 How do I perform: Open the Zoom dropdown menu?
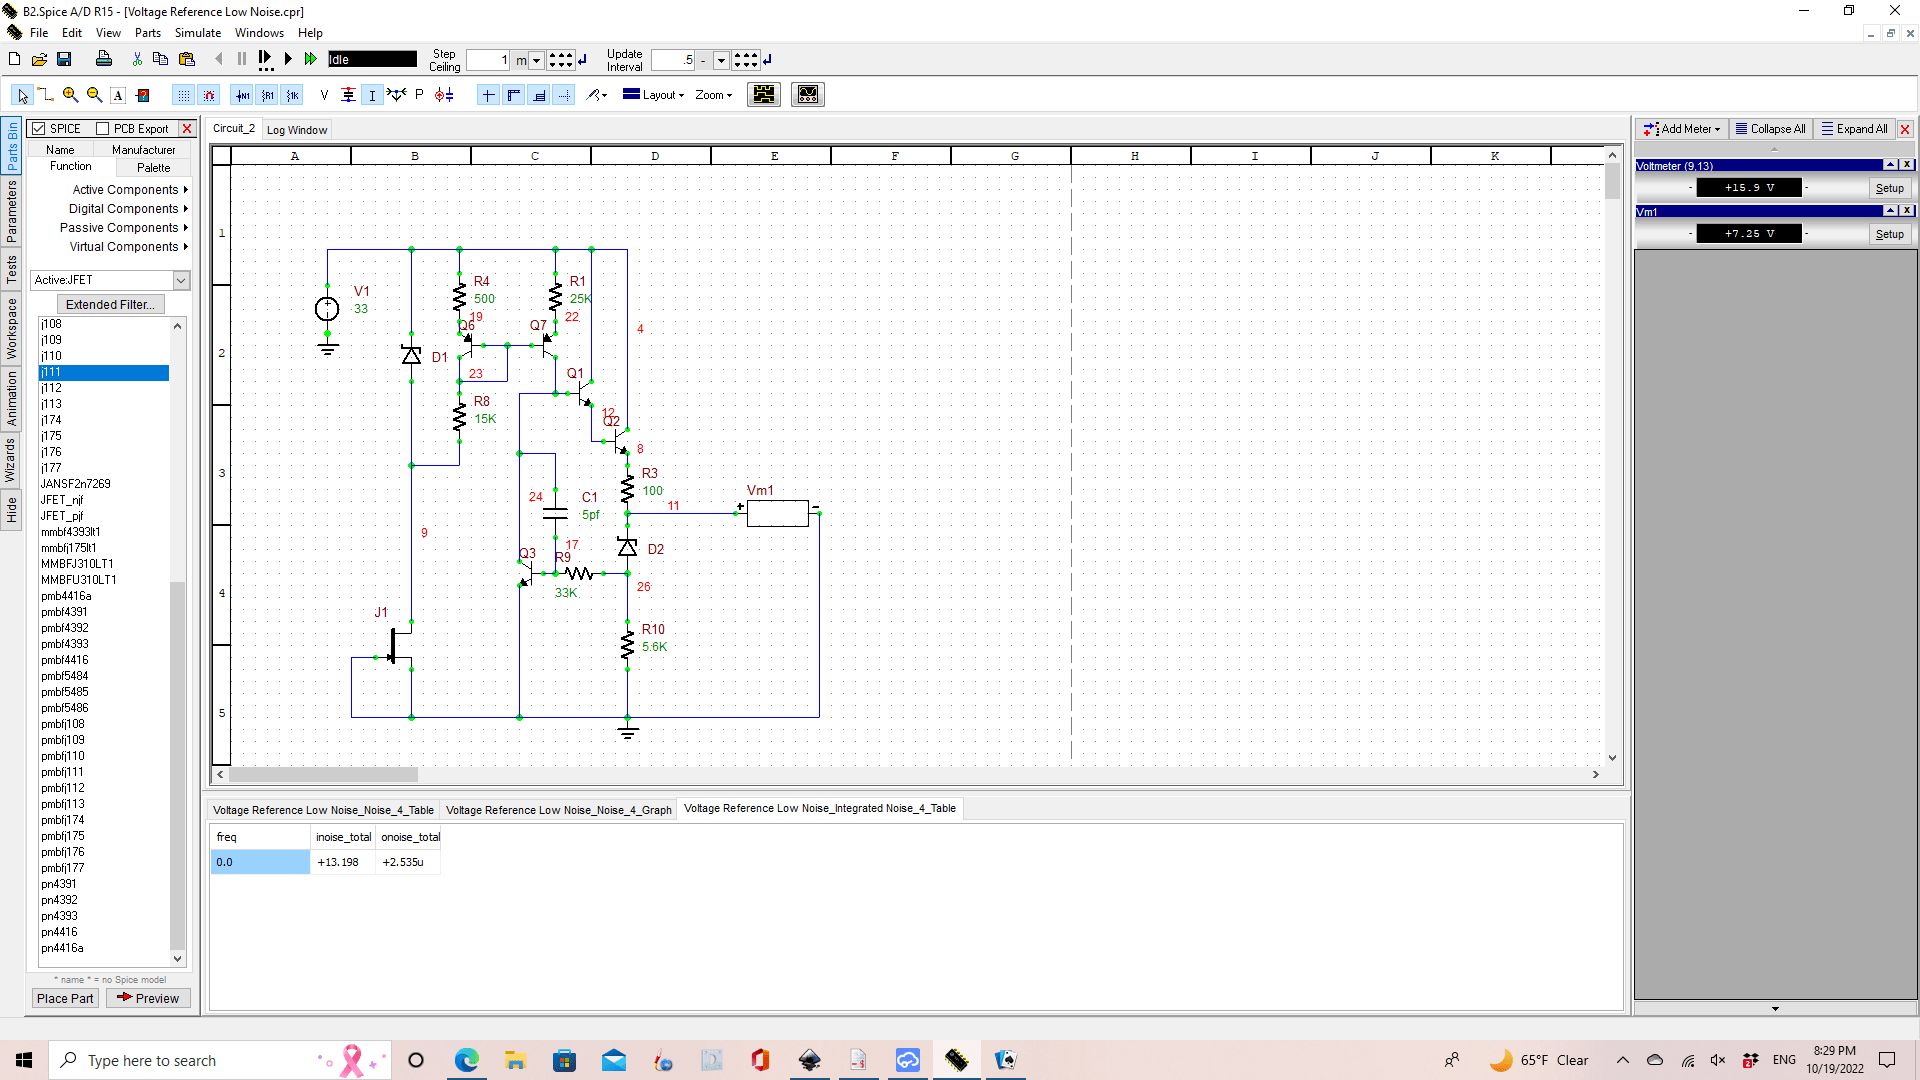point(714,95)
